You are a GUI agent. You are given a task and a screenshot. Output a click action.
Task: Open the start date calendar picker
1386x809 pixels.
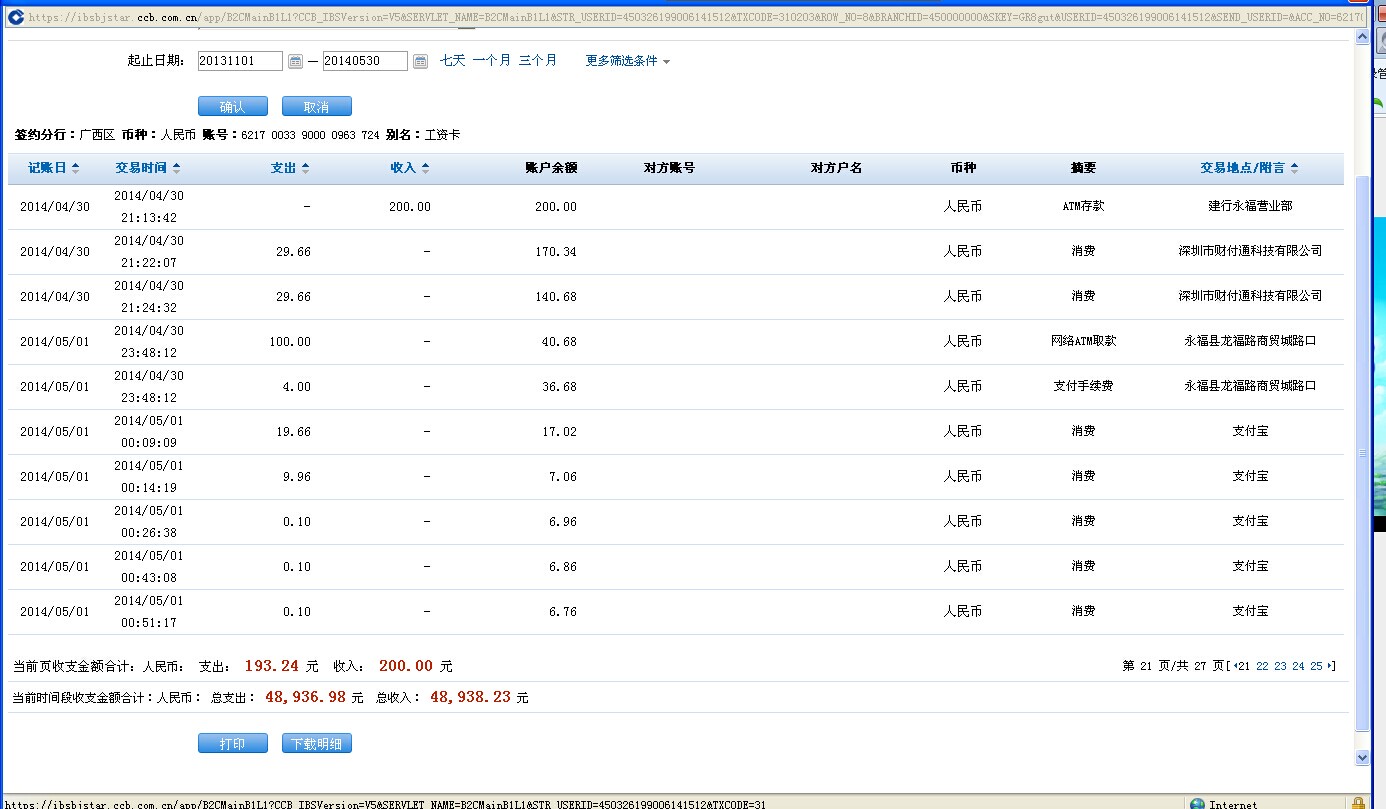coord(295,62)
